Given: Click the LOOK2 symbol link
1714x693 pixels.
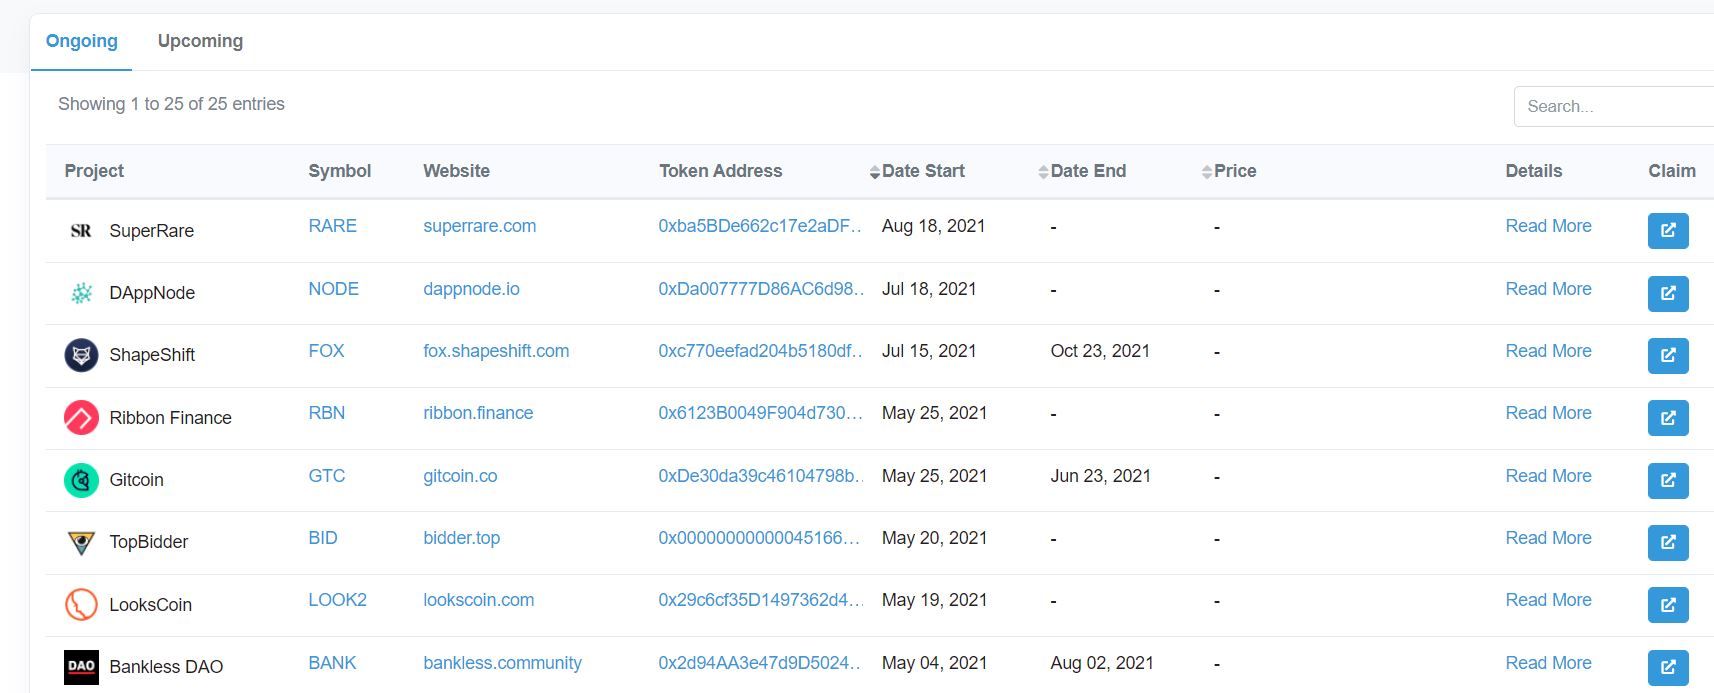Looking at the screenshot, I should 337,600.
